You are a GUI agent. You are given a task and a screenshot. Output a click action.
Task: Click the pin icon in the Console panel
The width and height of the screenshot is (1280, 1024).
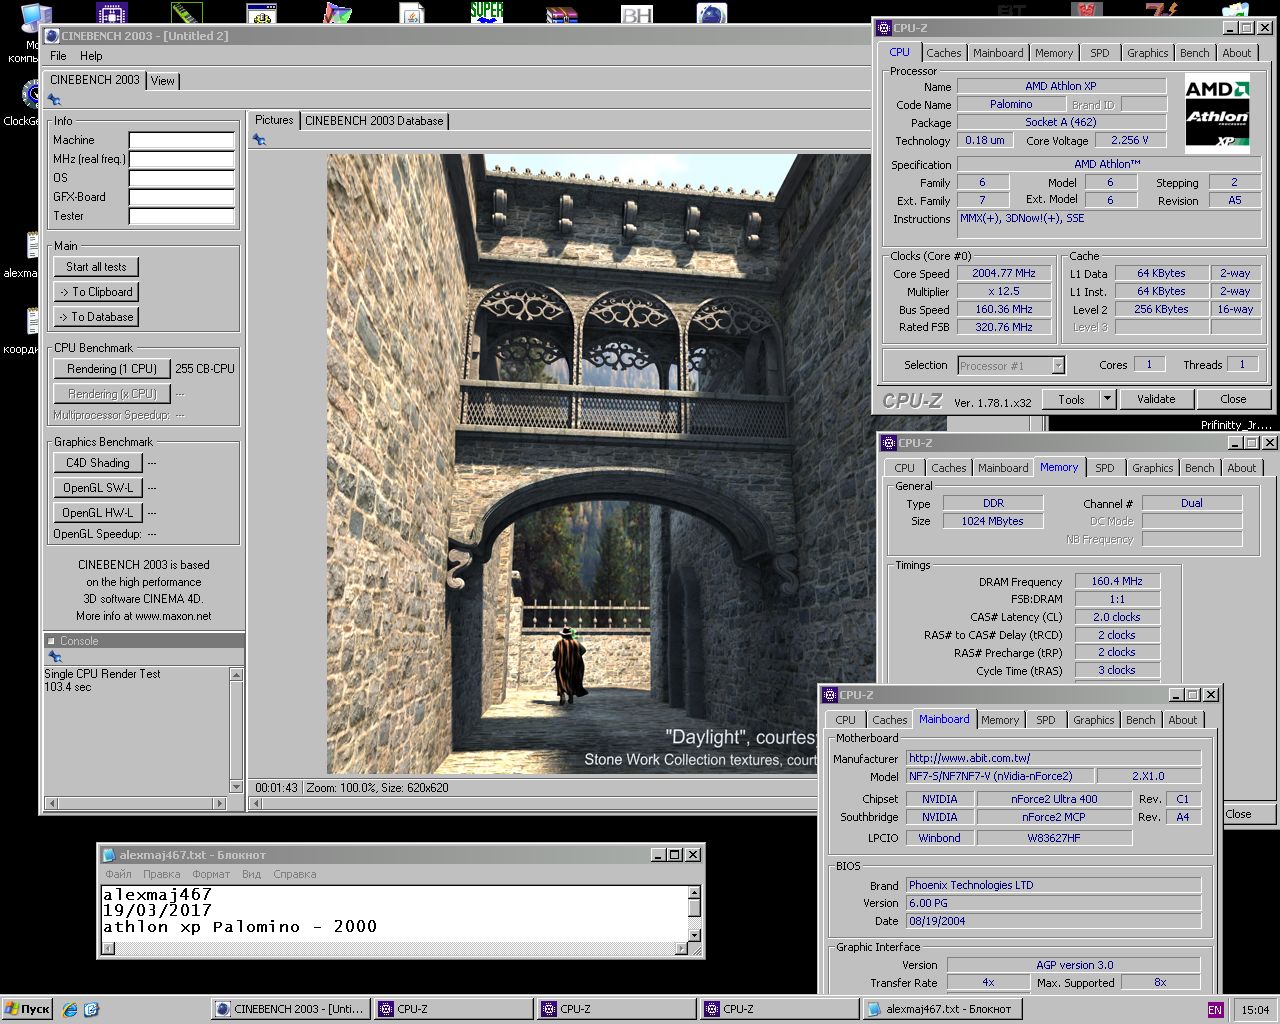pos(54,657)
